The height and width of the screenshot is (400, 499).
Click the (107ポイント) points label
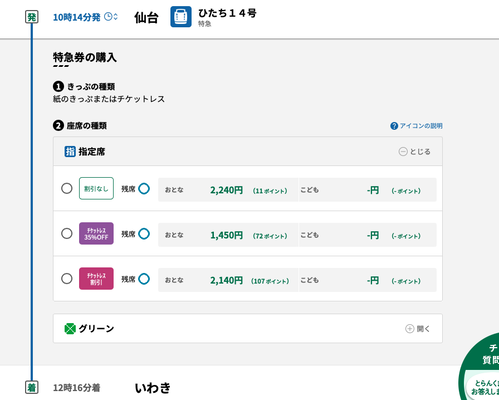tap(270, 281)
